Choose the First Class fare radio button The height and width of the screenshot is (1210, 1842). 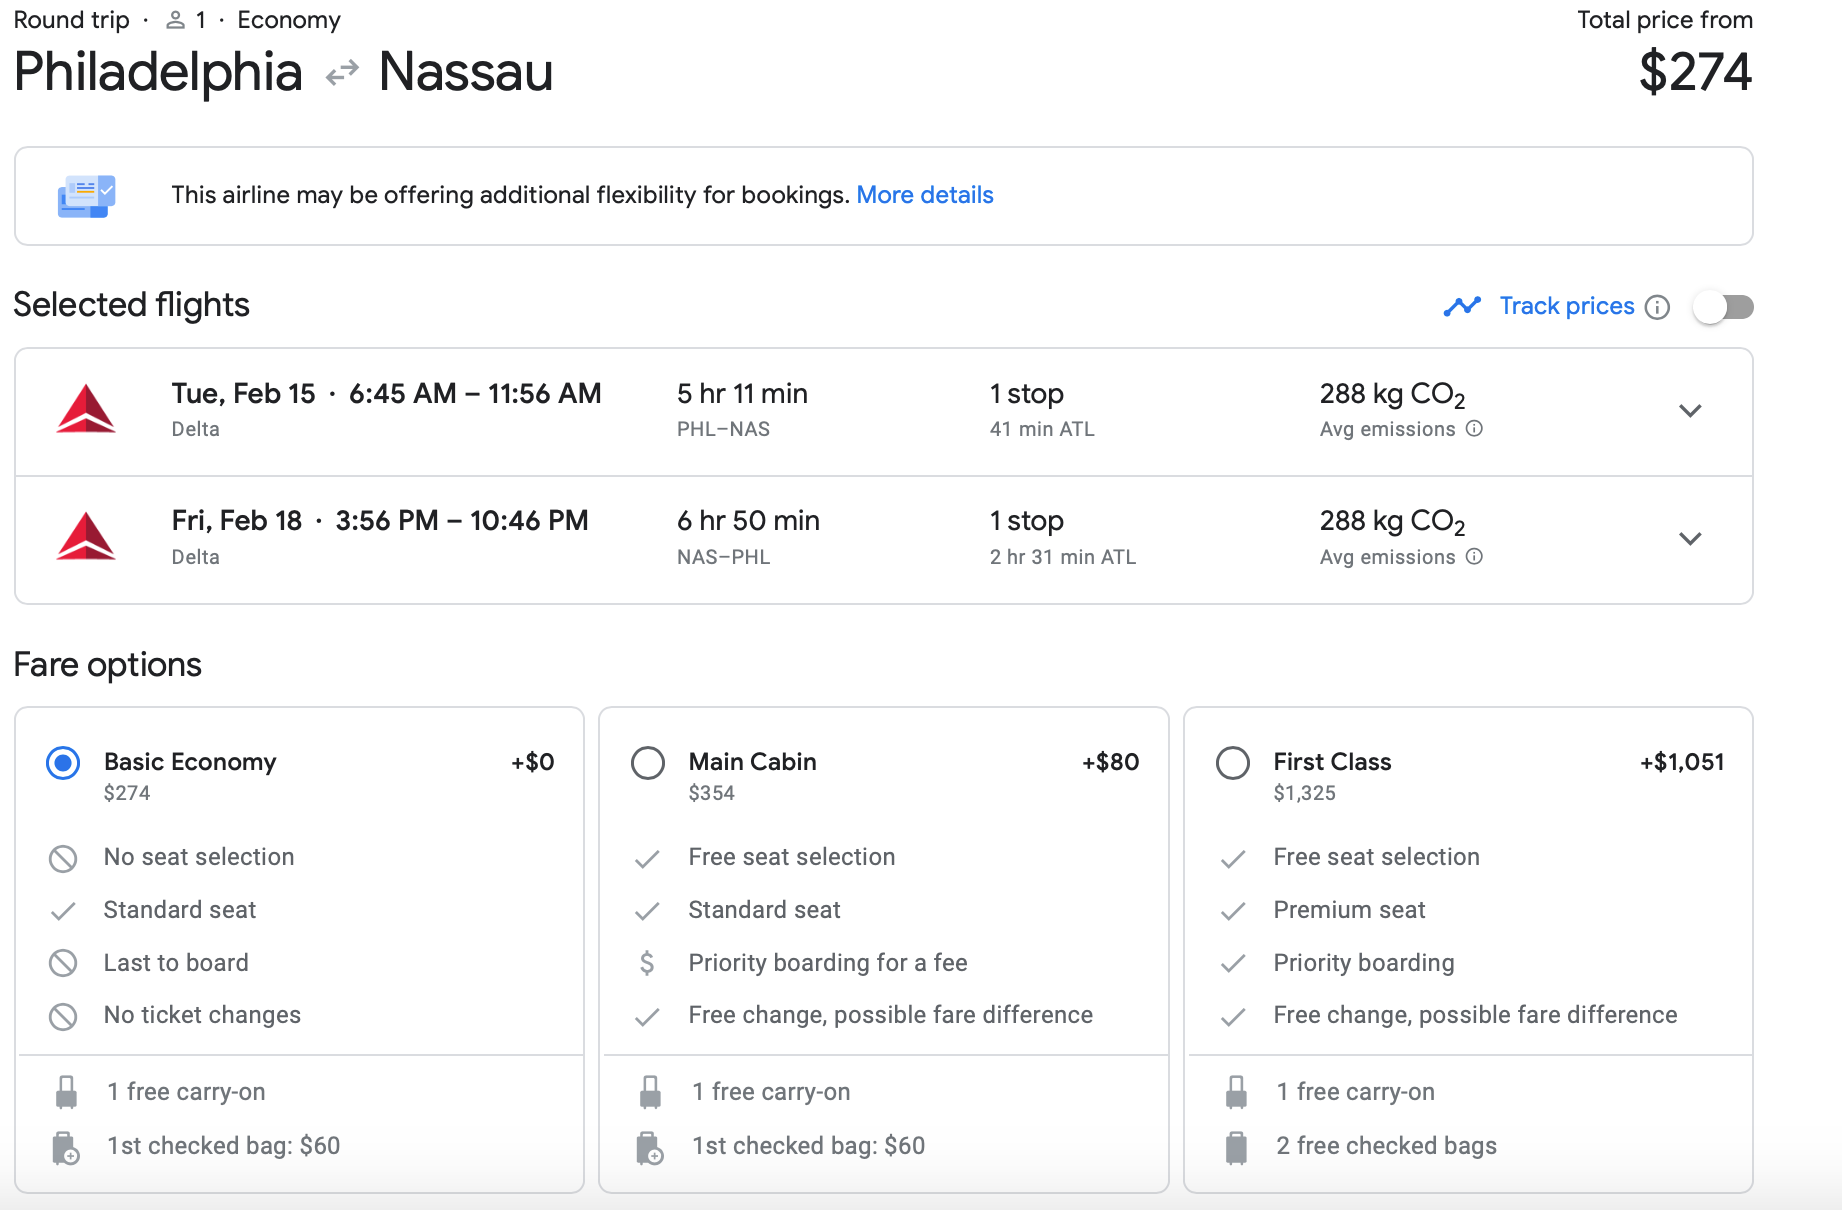pos(1232,763)
